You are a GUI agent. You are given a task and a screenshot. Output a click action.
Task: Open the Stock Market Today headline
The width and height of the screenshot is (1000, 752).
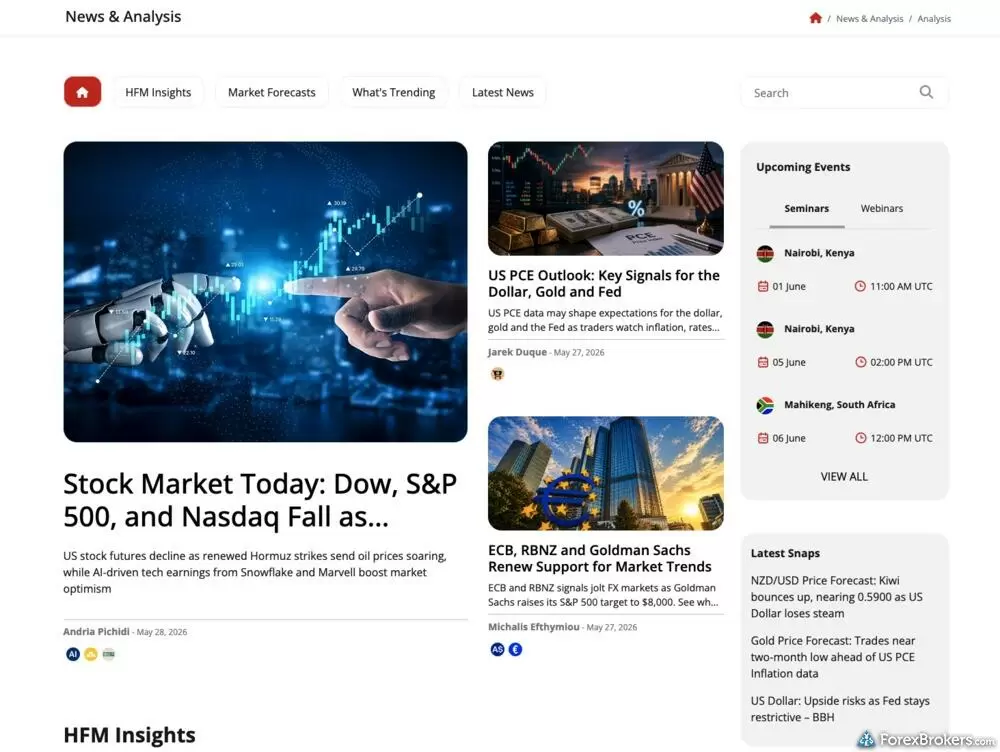click(x=260, y=500)
